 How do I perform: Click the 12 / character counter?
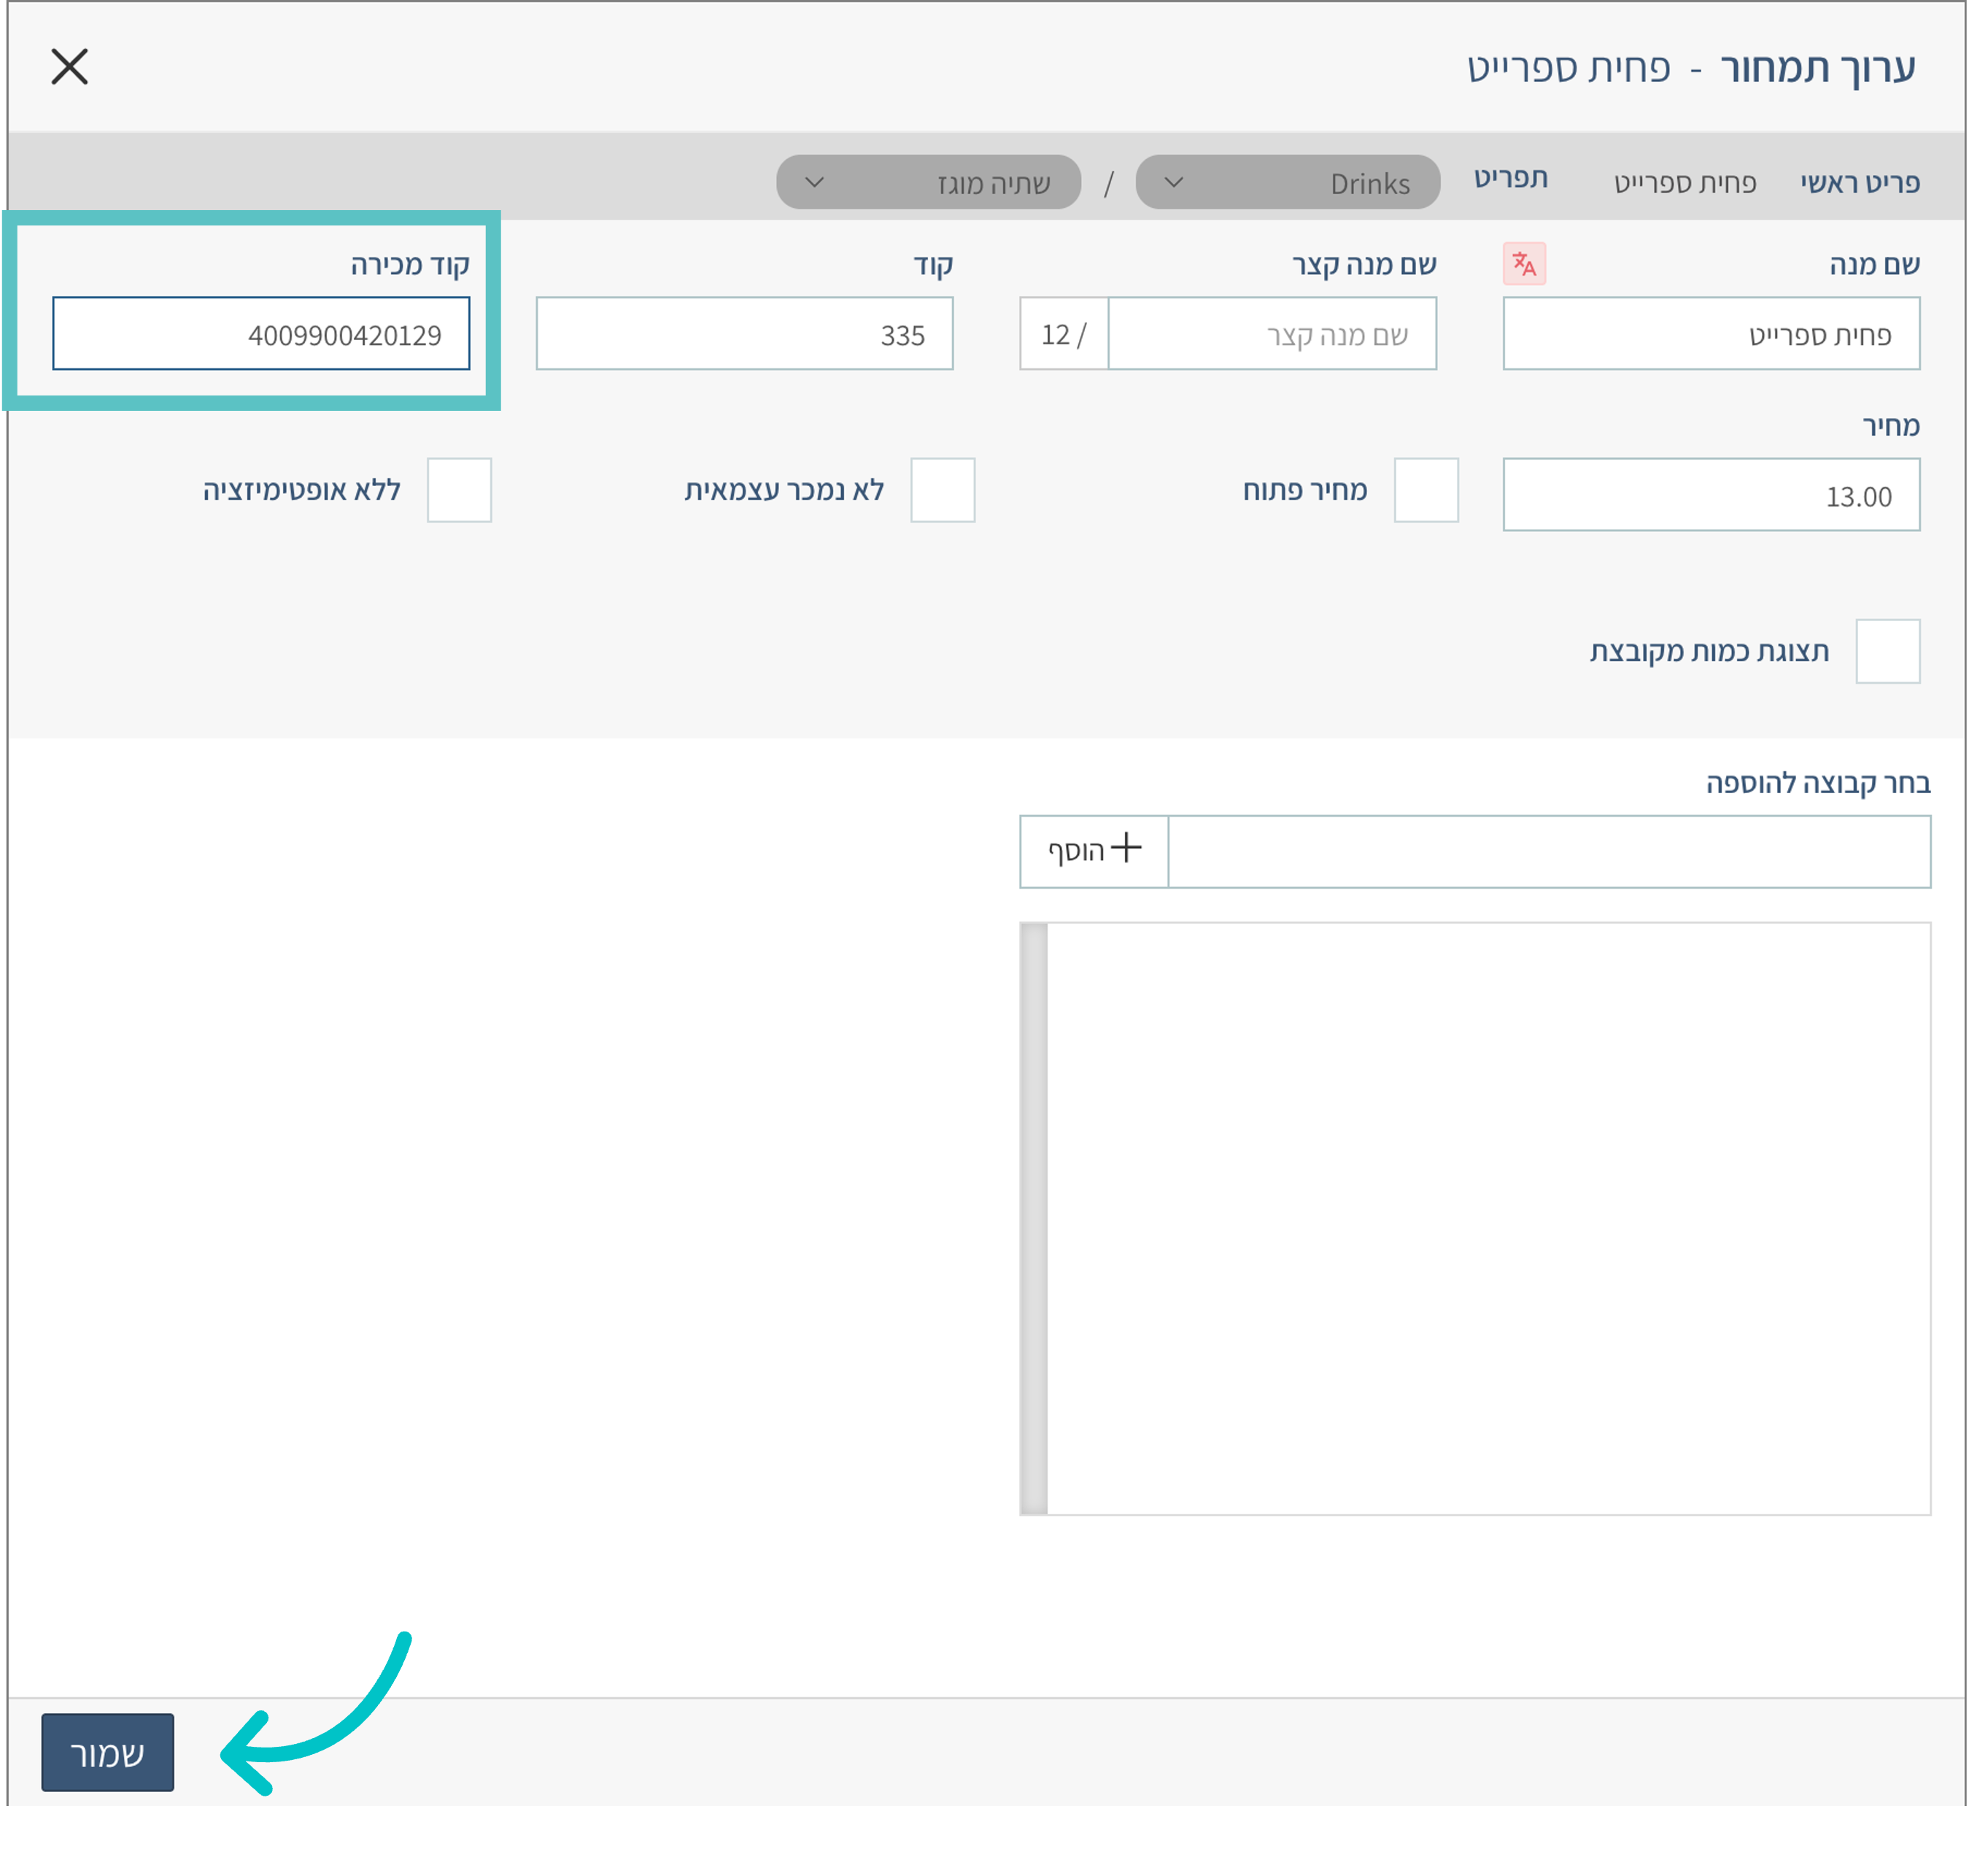[1064, 334]
